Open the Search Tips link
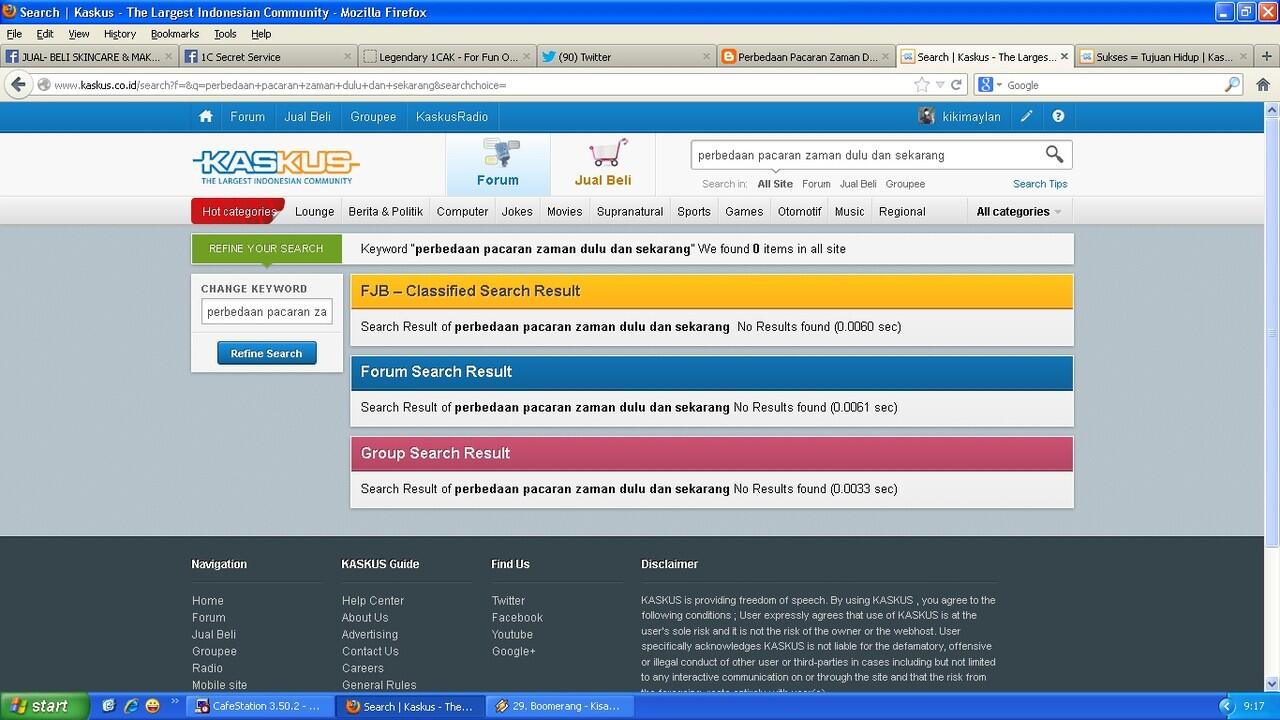Viewport: 1280px width, 720px height. click(1040, 184)
